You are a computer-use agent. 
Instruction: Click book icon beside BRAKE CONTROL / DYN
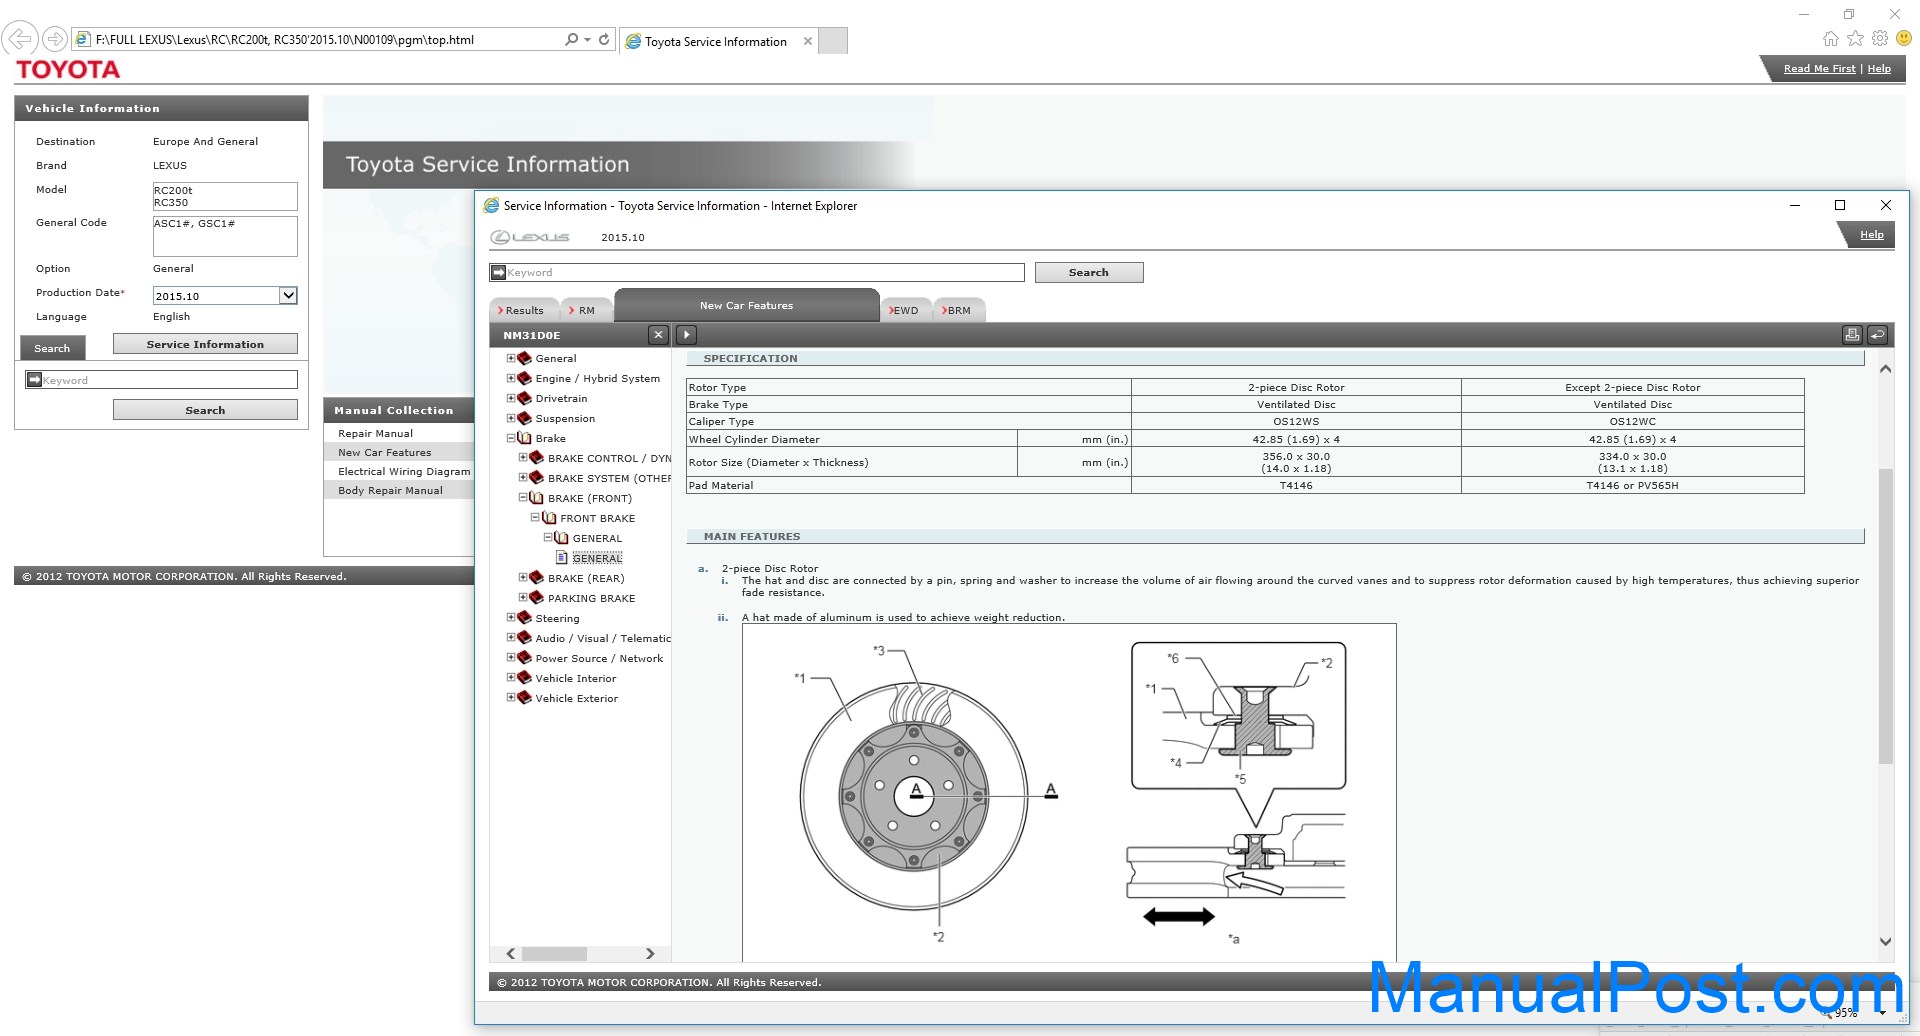[x=536, y=458]
